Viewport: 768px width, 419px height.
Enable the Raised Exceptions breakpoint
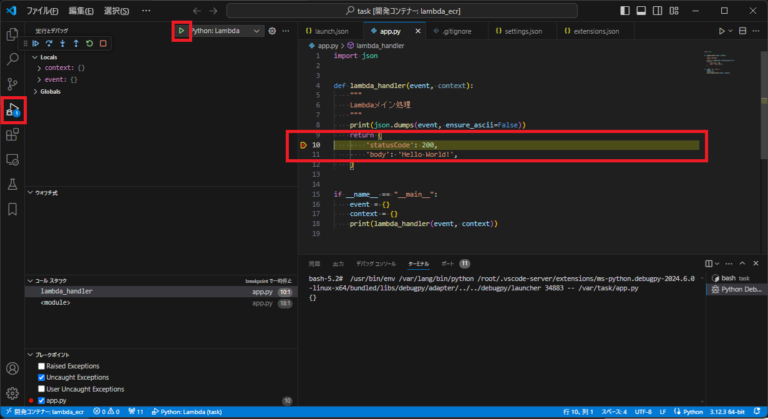tap(41, 366)
